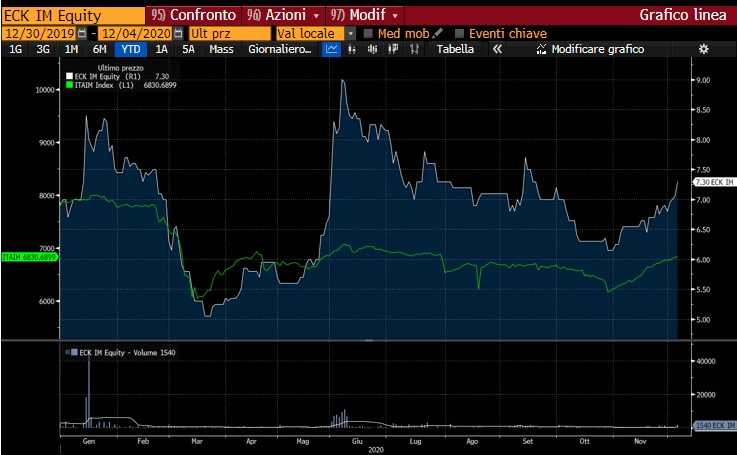737x455 pixels.
Task: Click the ECK IM Equity - Volume 1540 label
Action: pos(127,353)
